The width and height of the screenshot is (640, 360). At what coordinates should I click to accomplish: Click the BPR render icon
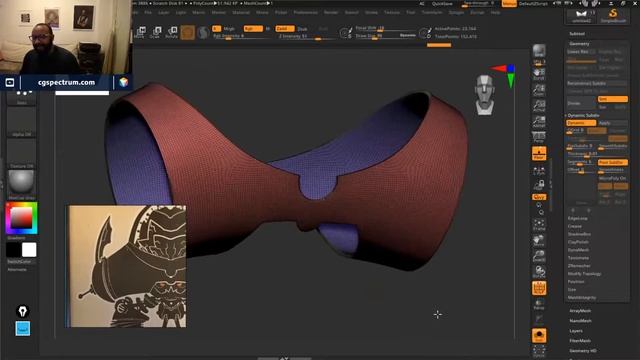[x=539, y=51]
